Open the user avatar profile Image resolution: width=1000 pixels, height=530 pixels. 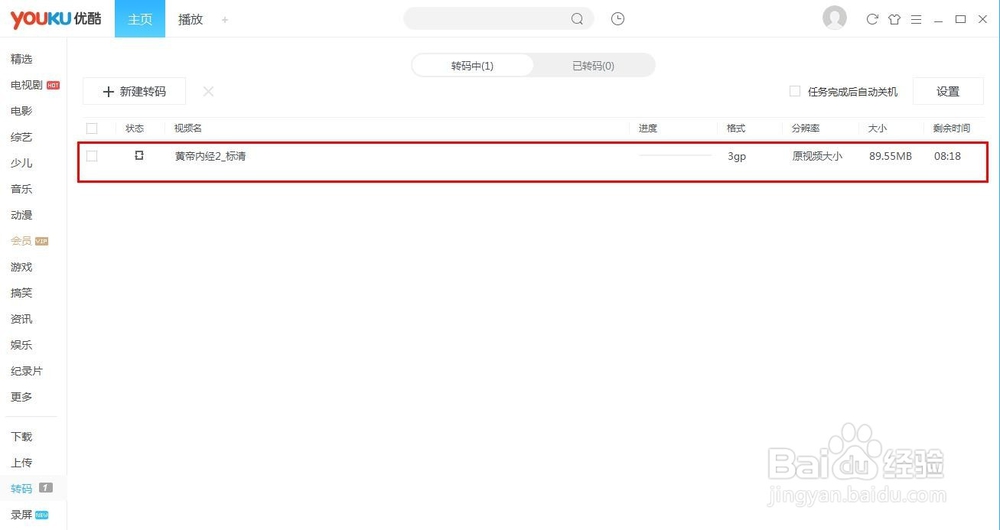pos(834,18)
